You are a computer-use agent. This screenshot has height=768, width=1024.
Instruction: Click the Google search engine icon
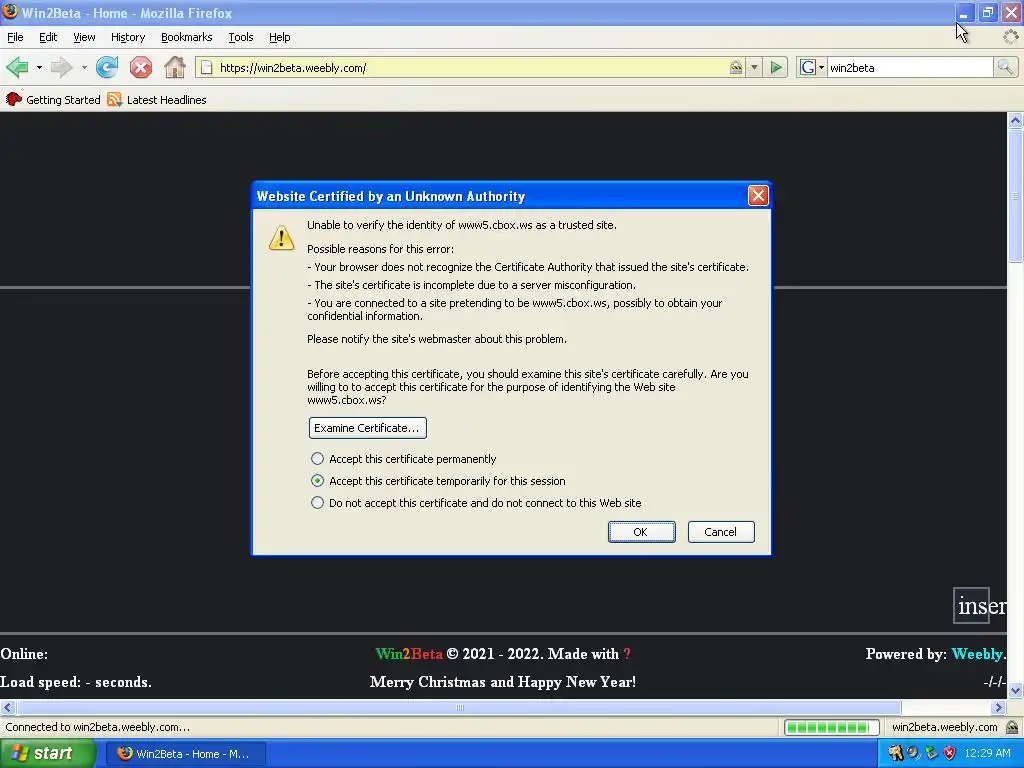(x=808, y=67)
